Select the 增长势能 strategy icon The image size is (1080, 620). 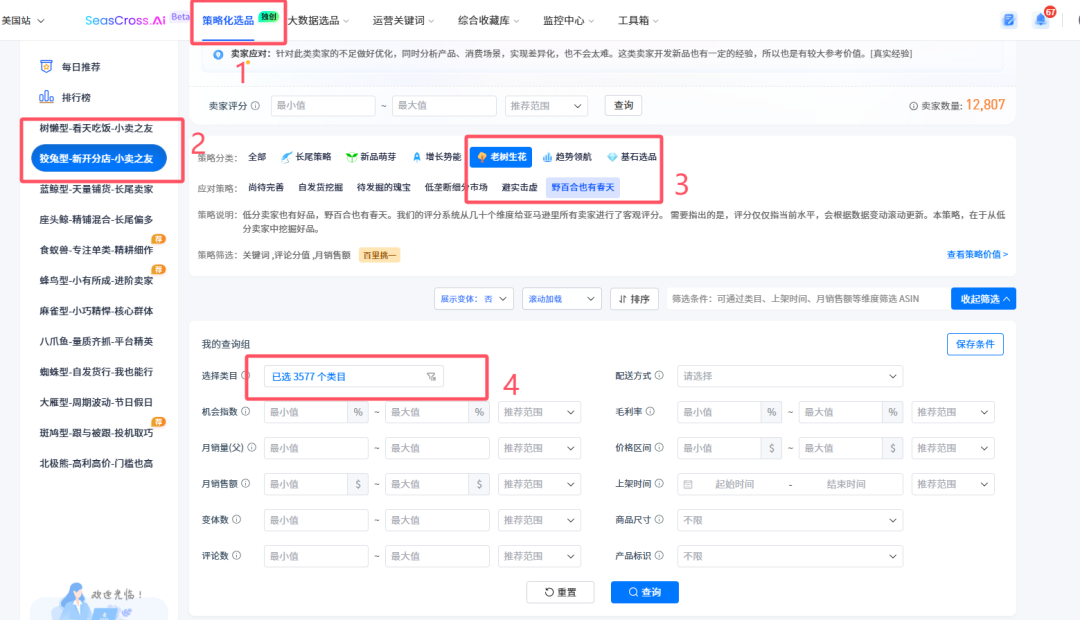coord(418,155)
